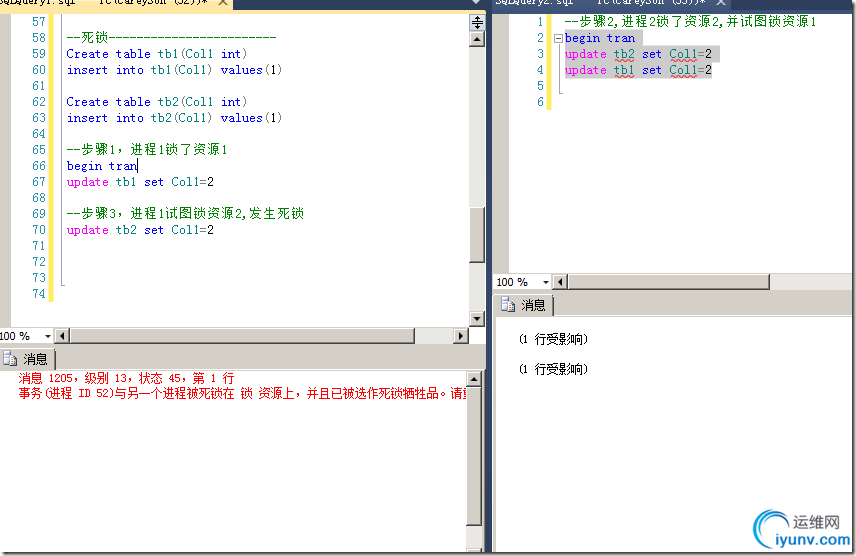Click the left editor's vertical scrollbar thumb

click(x=477, y=235)
